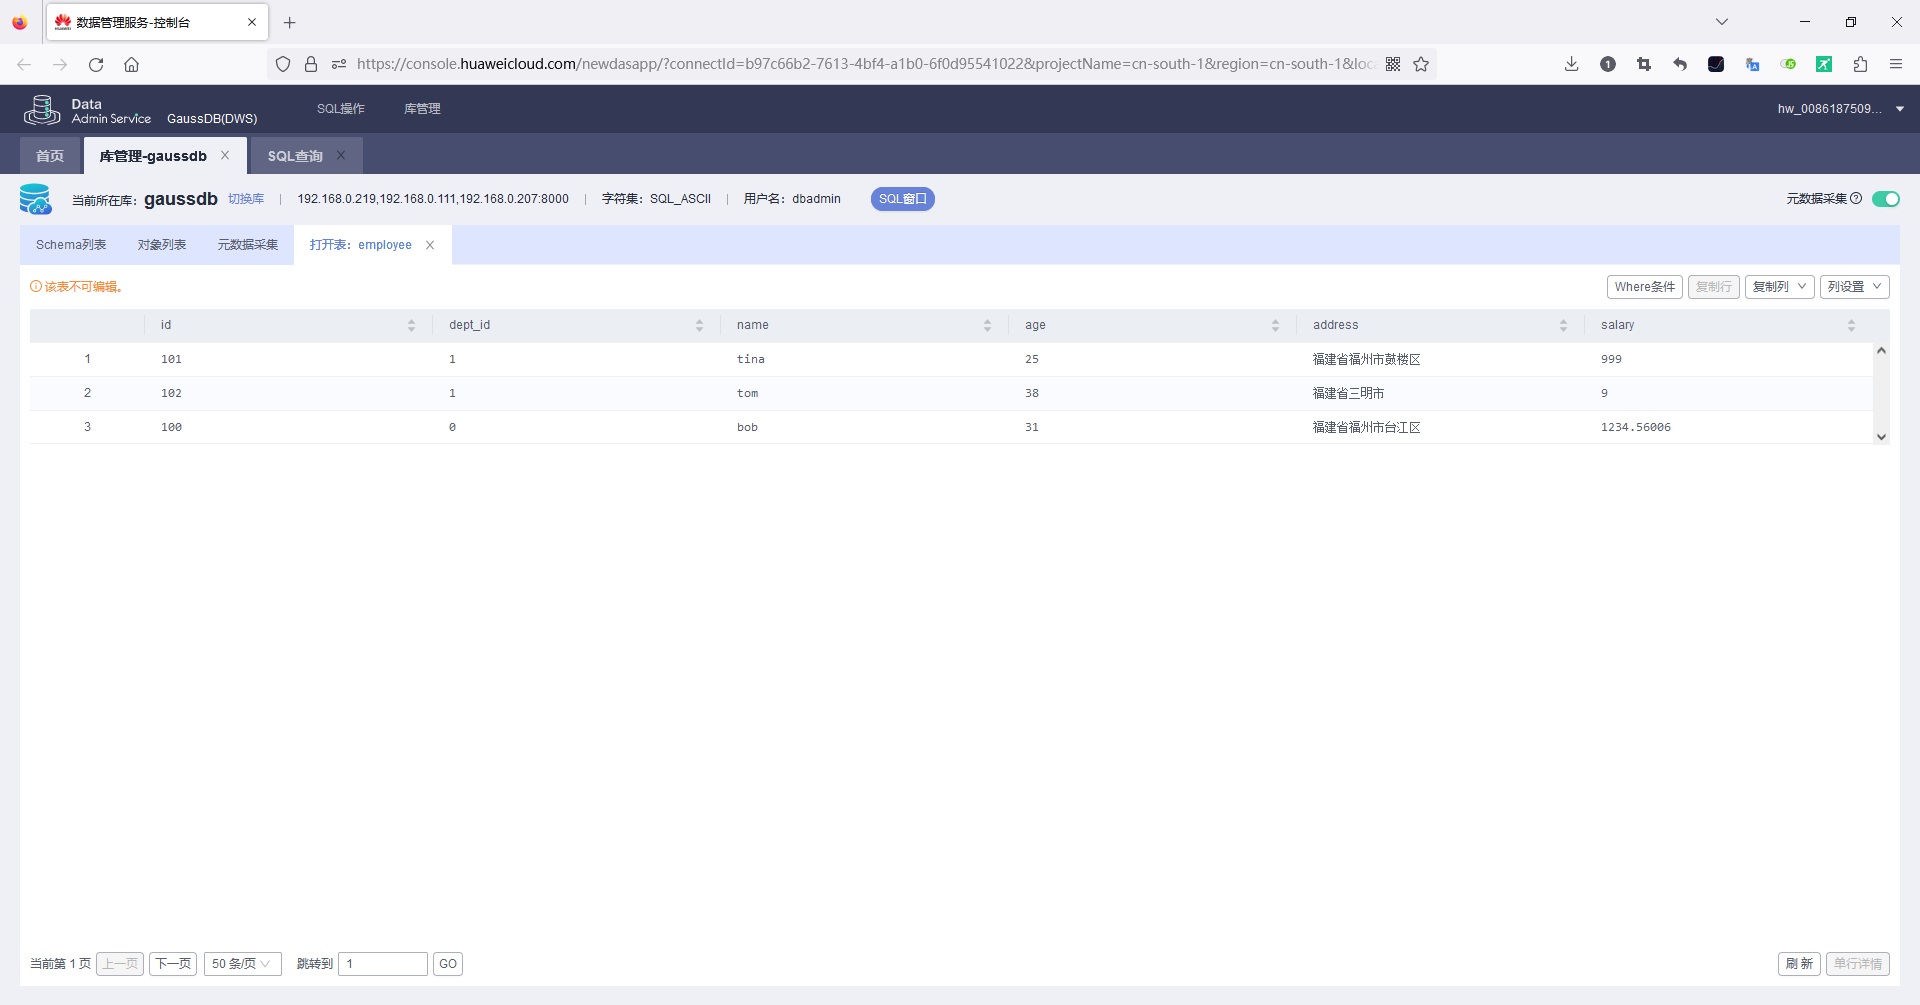Viewport: 1920px width, 1005px height.
Task: Select the salary cell '999'
Action: (x=1611, y=359)
